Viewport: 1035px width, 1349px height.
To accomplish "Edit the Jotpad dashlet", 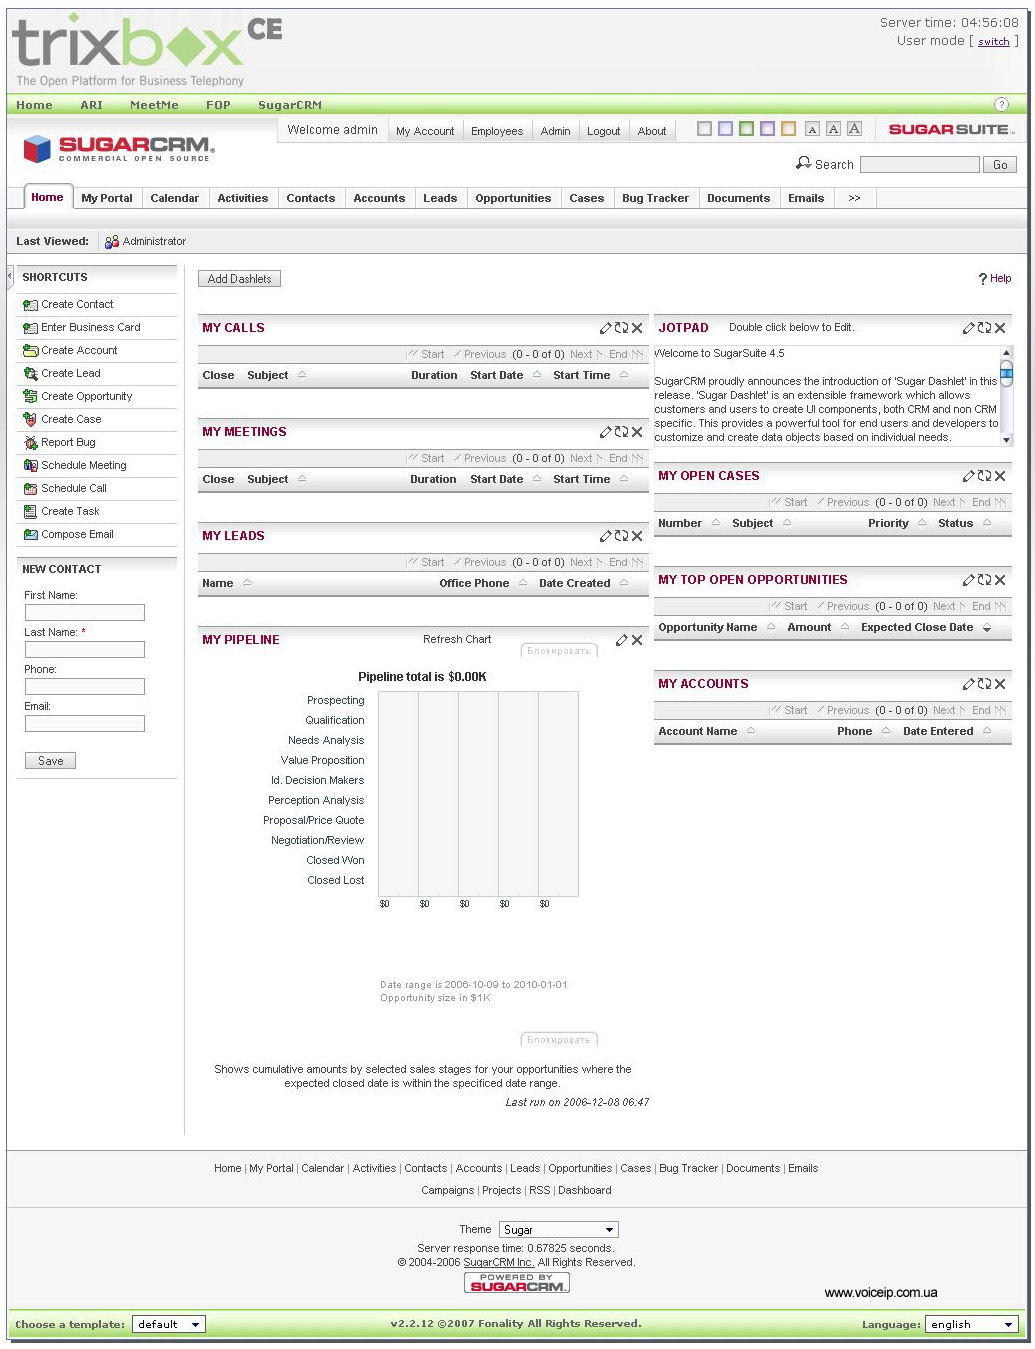I will [968, 328].
